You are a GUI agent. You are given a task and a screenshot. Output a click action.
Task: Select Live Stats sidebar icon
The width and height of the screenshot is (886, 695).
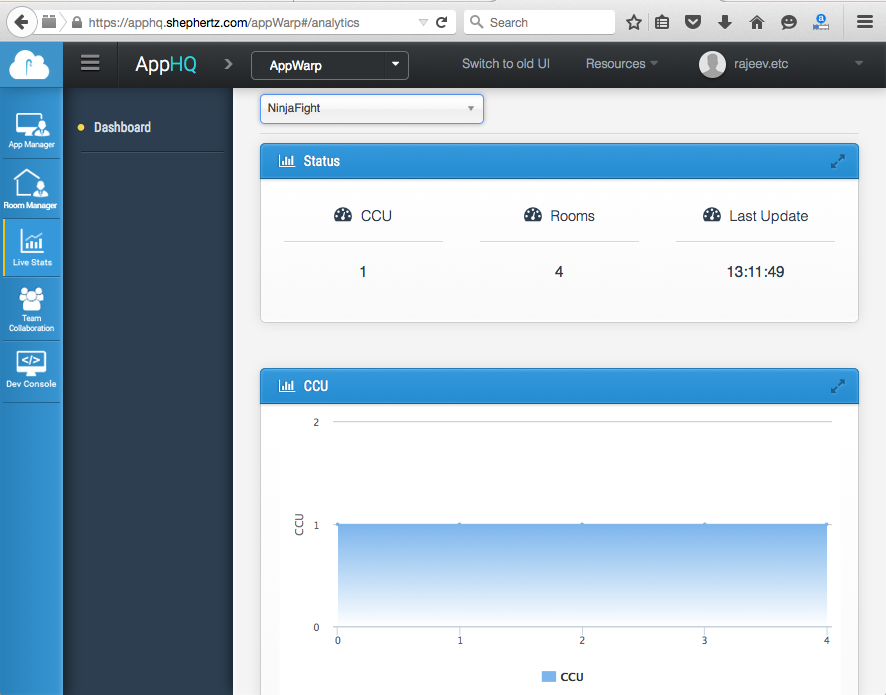(x=31, y=247)
